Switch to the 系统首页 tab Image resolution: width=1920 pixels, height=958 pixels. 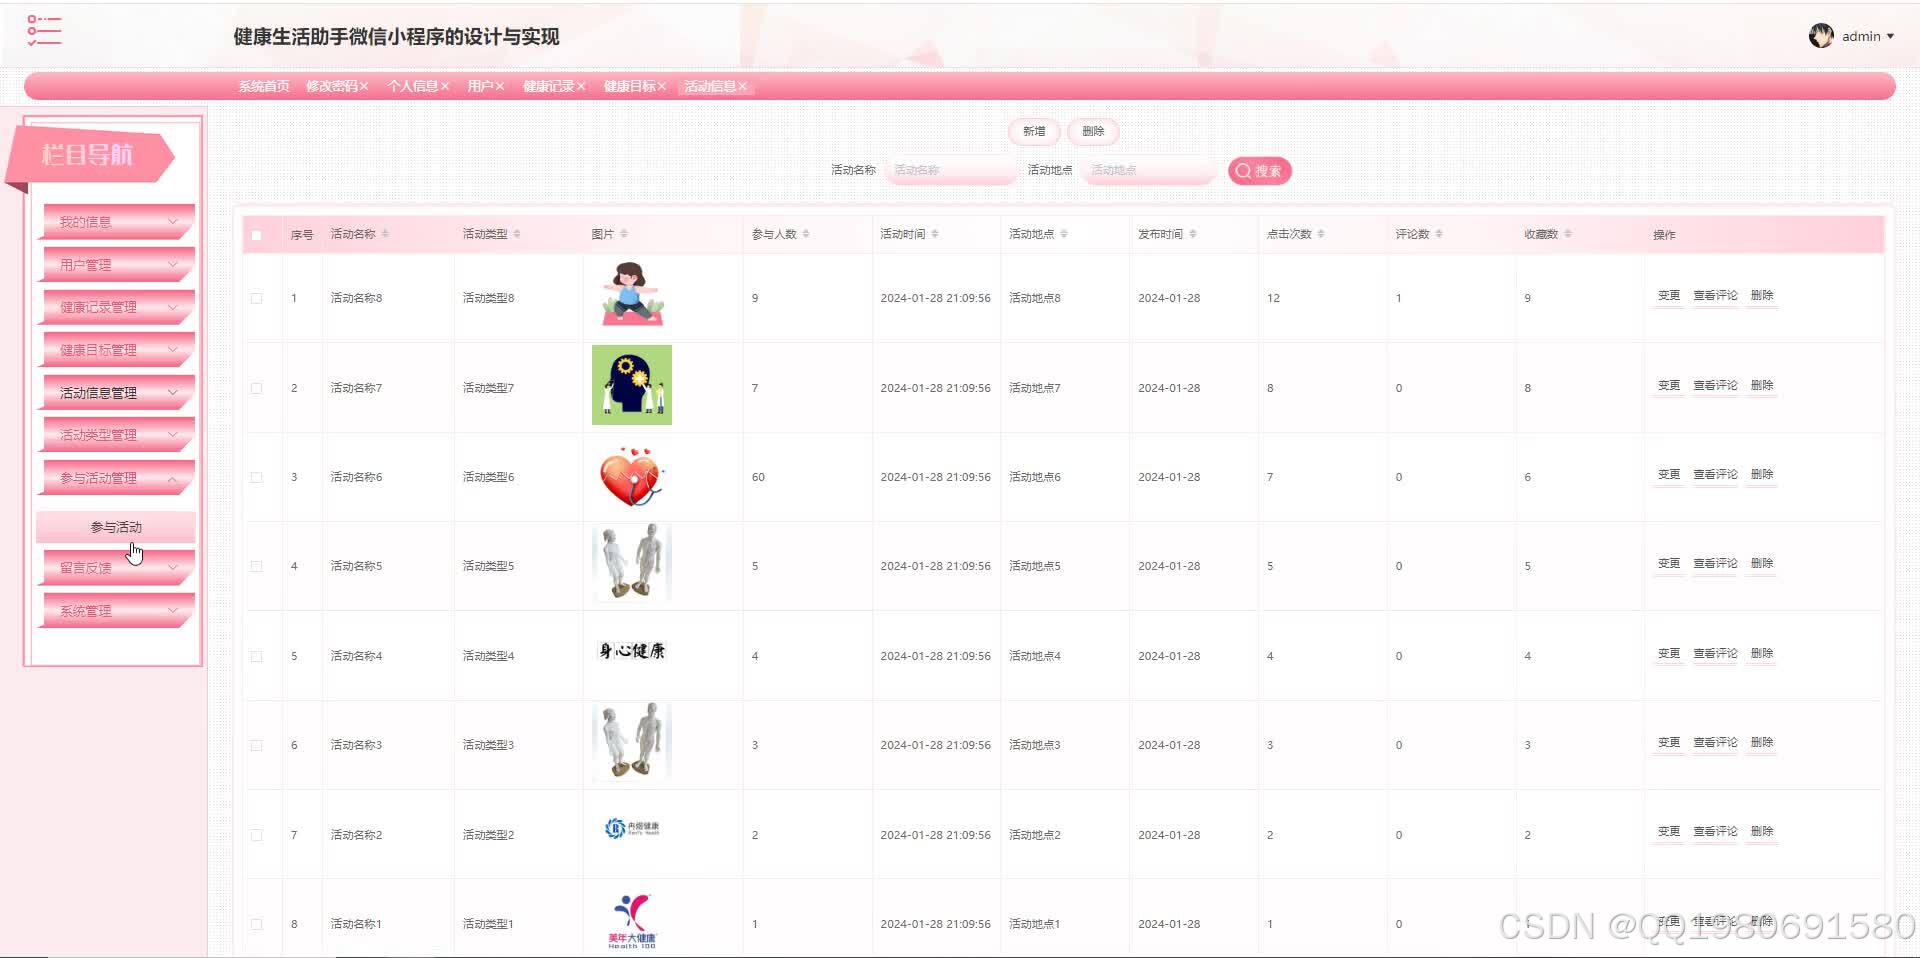pyautogui.click(x=264, y=86)
